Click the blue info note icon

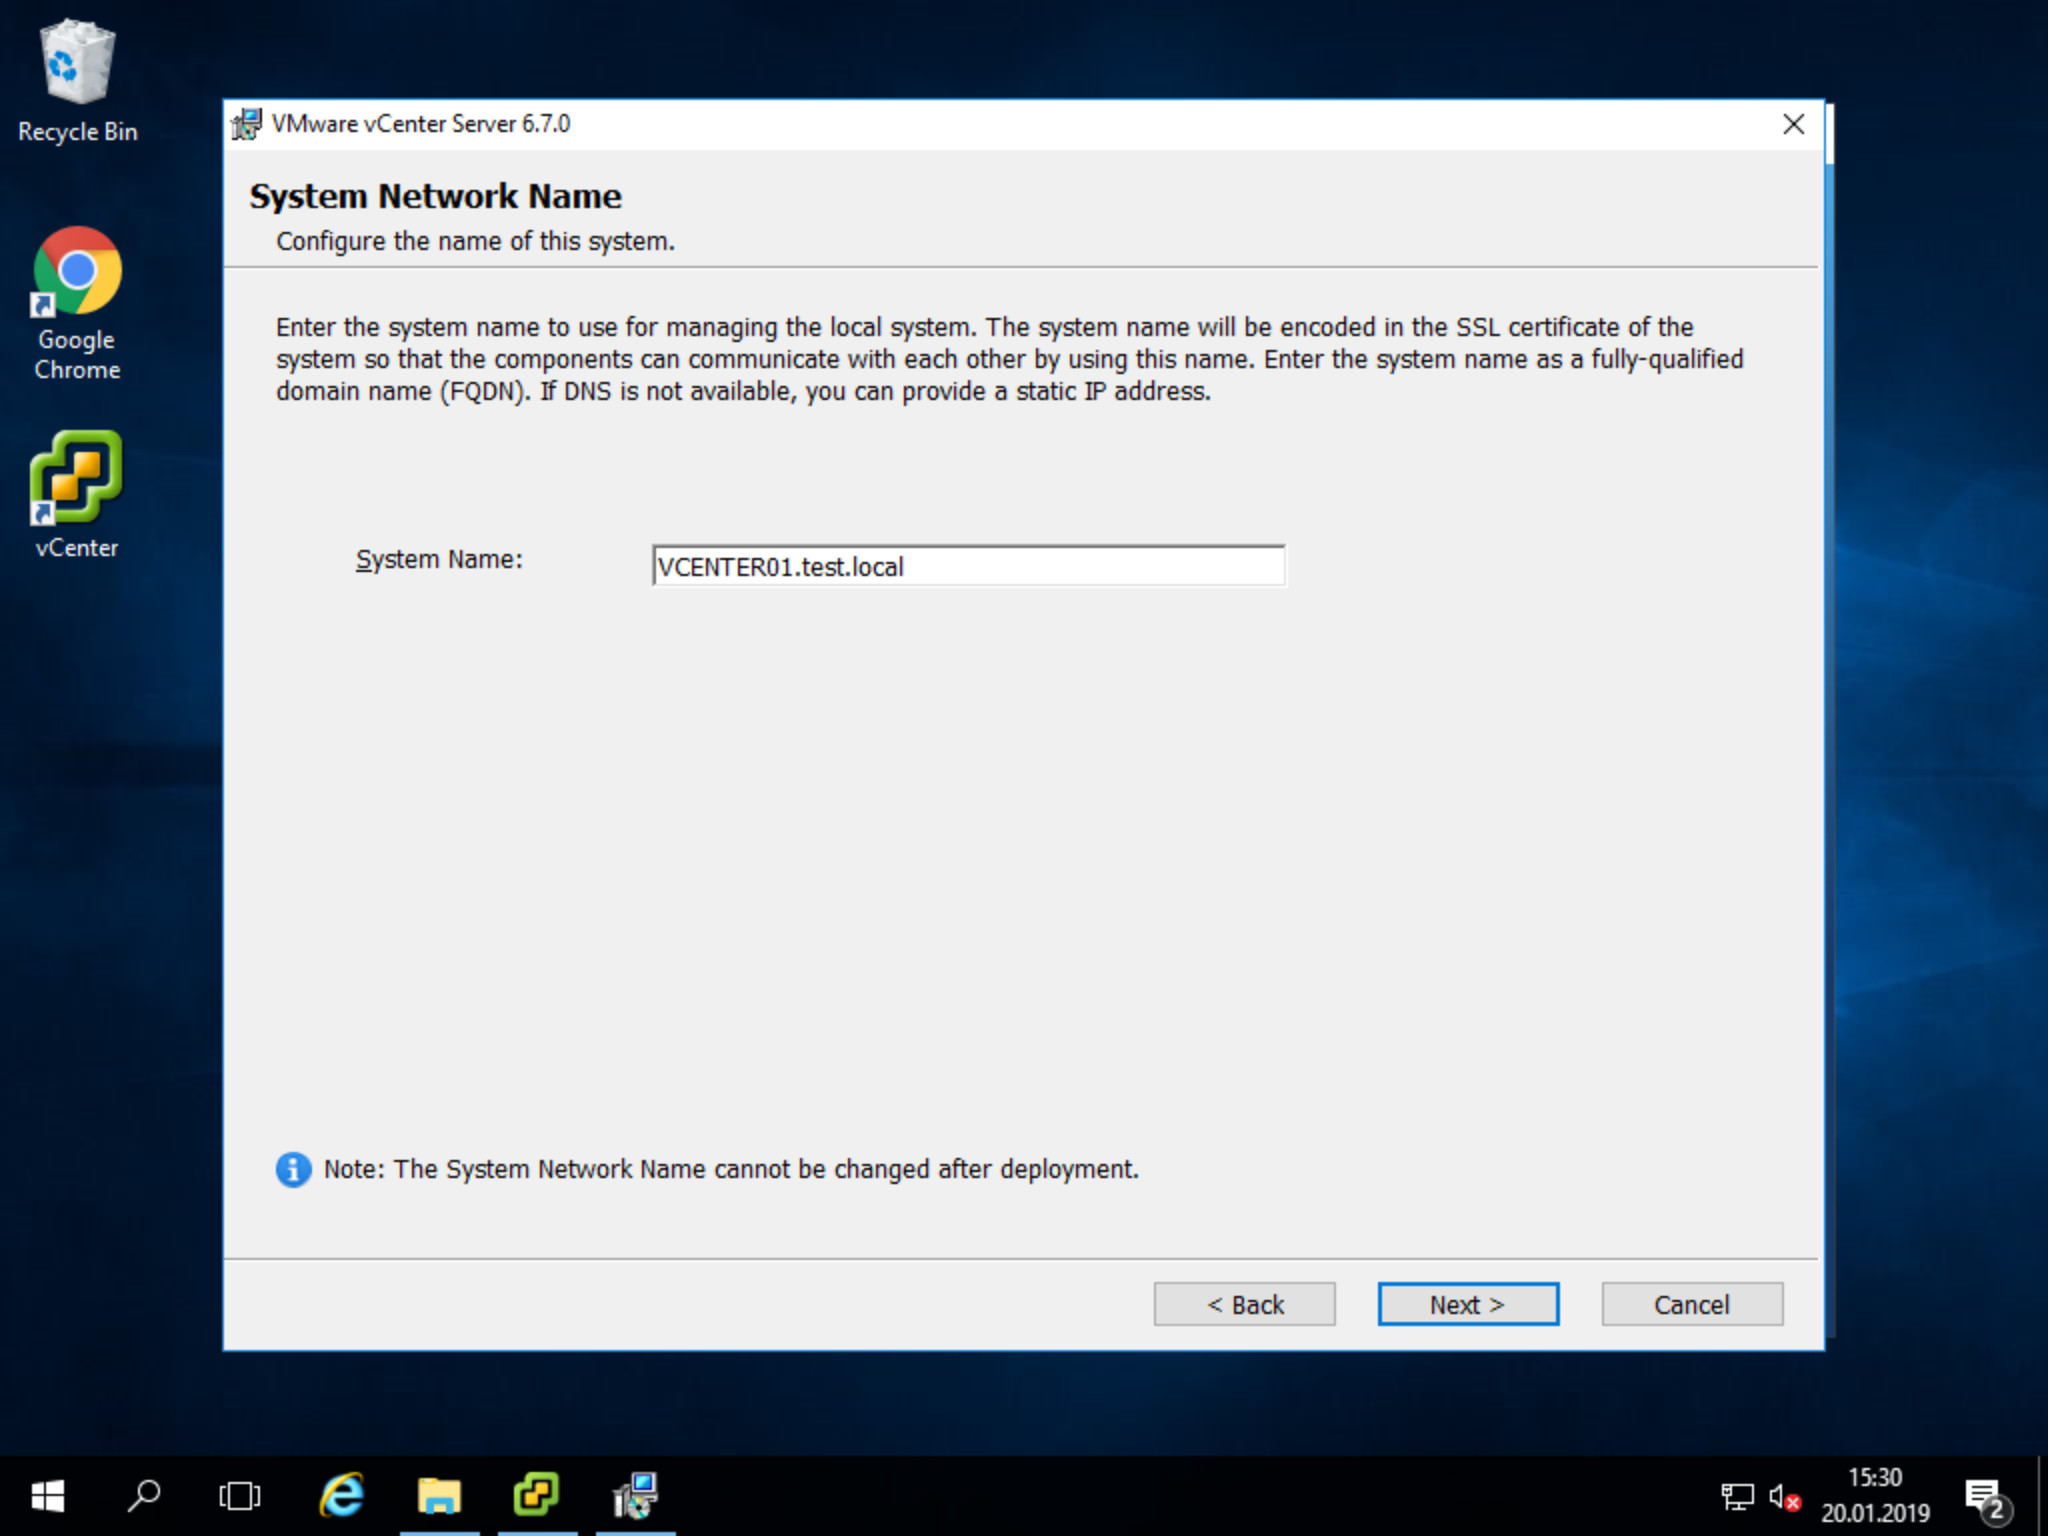(293, 1169)
